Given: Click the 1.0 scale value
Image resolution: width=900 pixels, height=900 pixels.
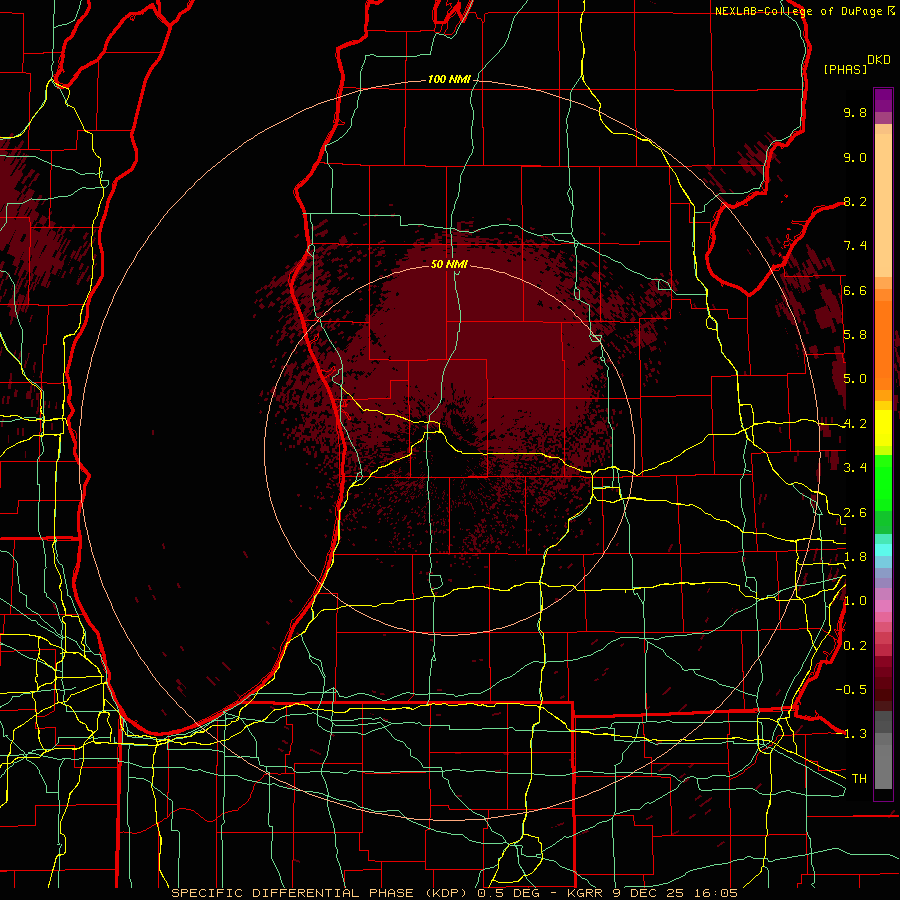Looking at the screenshot, I should click(855, 601).
